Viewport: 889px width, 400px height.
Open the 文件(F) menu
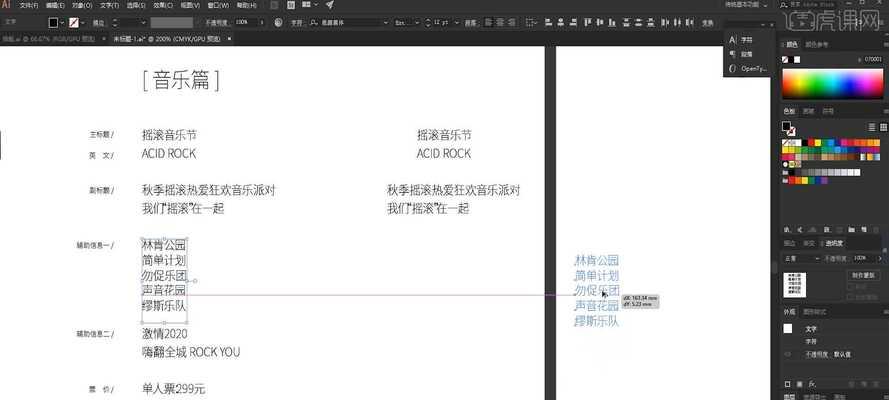pyautogui.click(x=29, y=5)
